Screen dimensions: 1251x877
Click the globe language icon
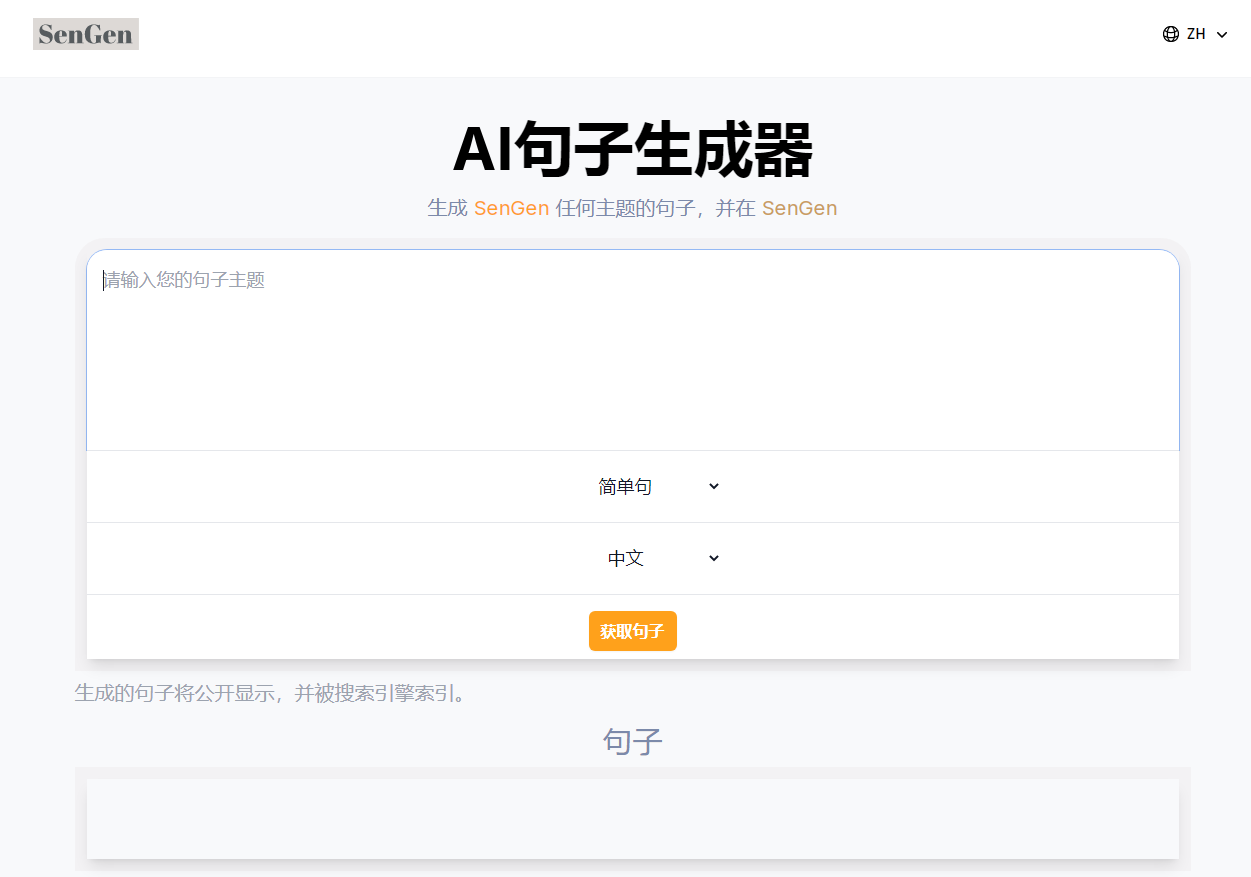coord(1171,34)
